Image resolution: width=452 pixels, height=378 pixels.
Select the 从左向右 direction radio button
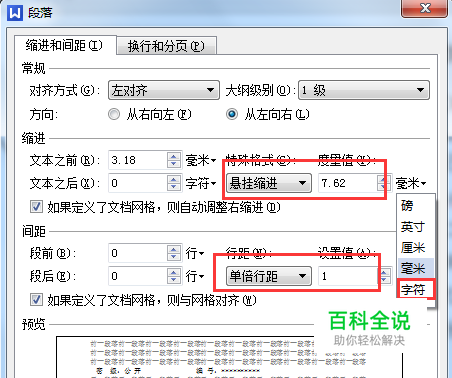point(232,115)
